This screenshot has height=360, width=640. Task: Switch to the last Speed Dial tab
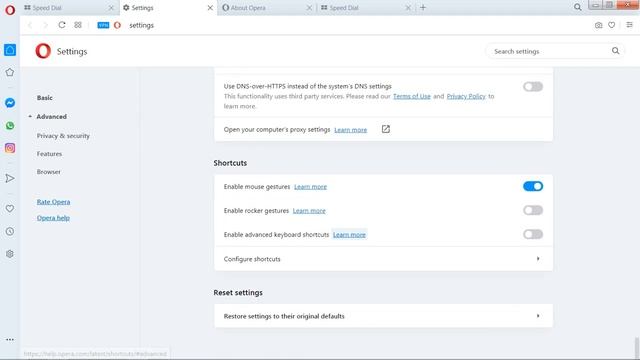tap(366, 7)
